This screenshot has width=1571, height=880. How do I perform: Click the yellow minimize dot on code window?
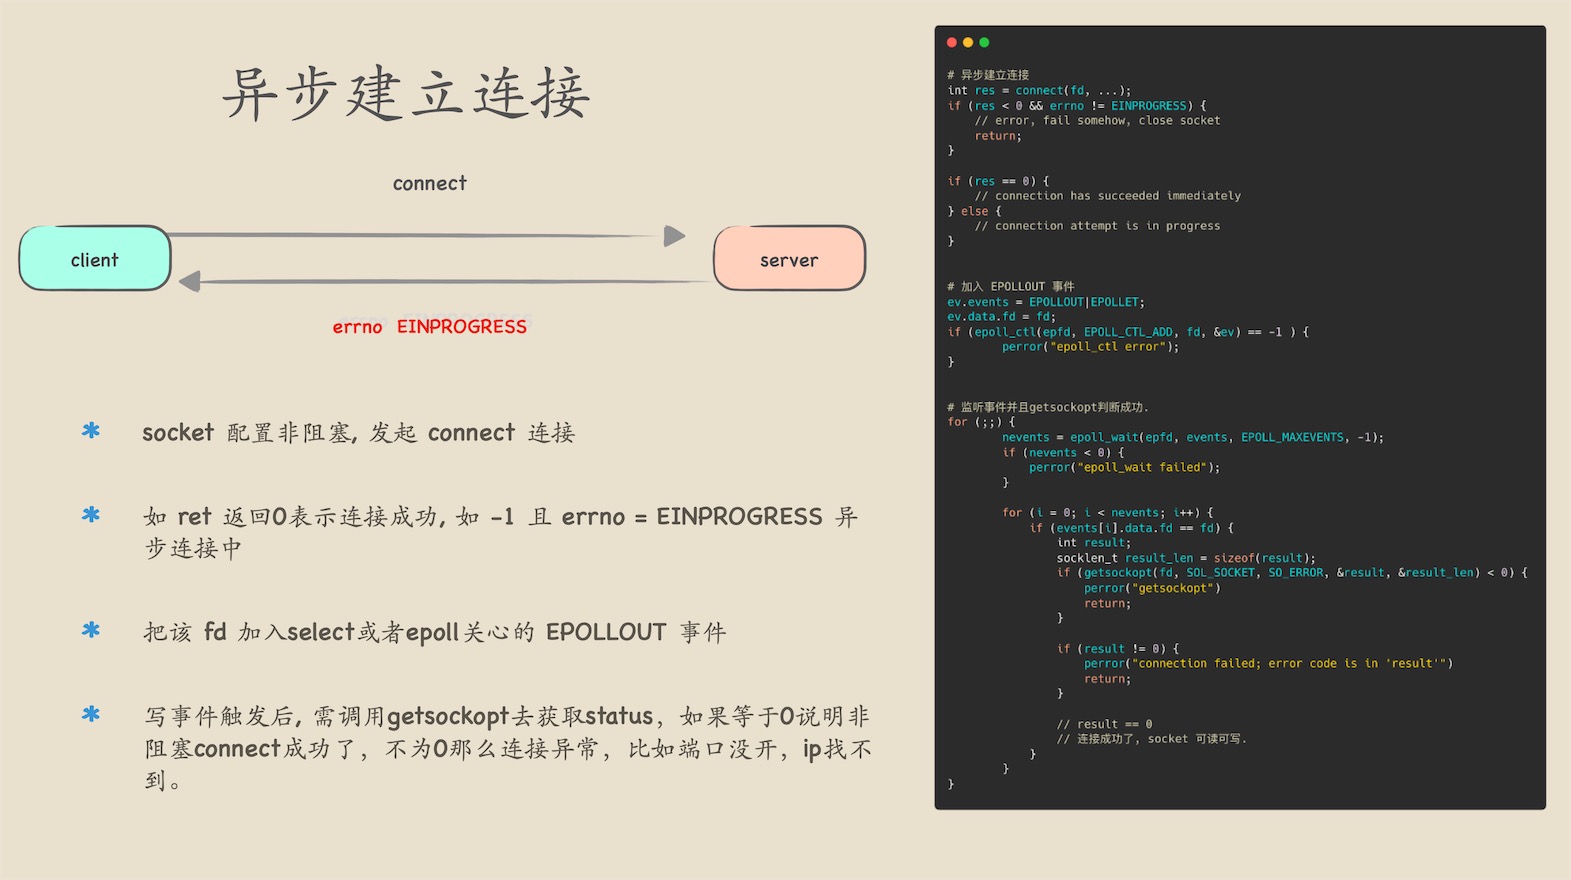point(968,42)
